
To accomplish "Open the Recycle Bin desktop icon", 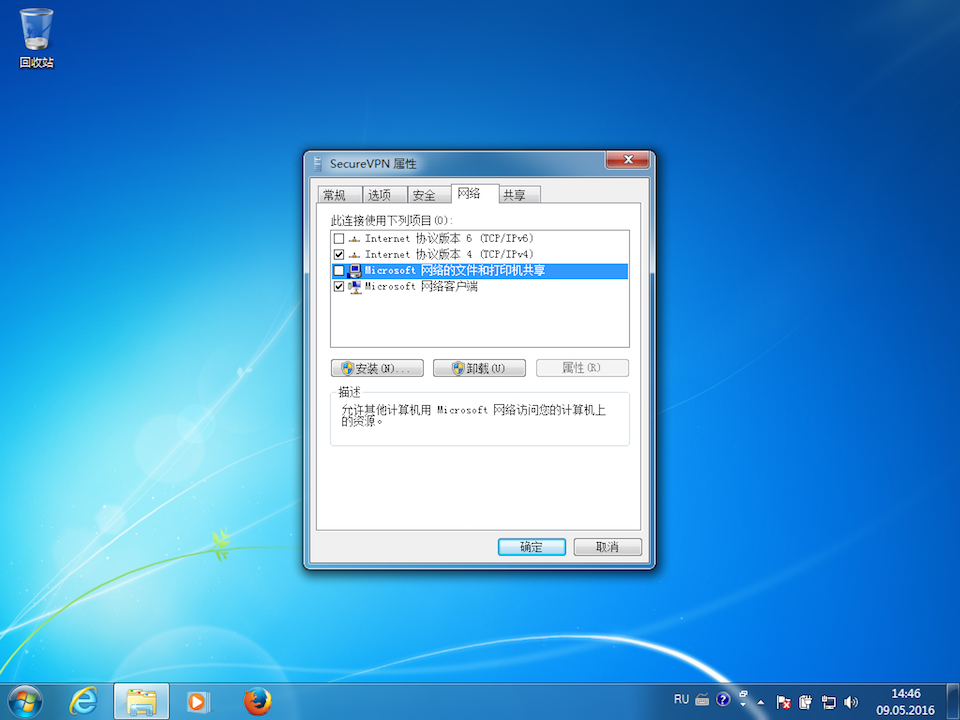I will (x=36, y=38).
